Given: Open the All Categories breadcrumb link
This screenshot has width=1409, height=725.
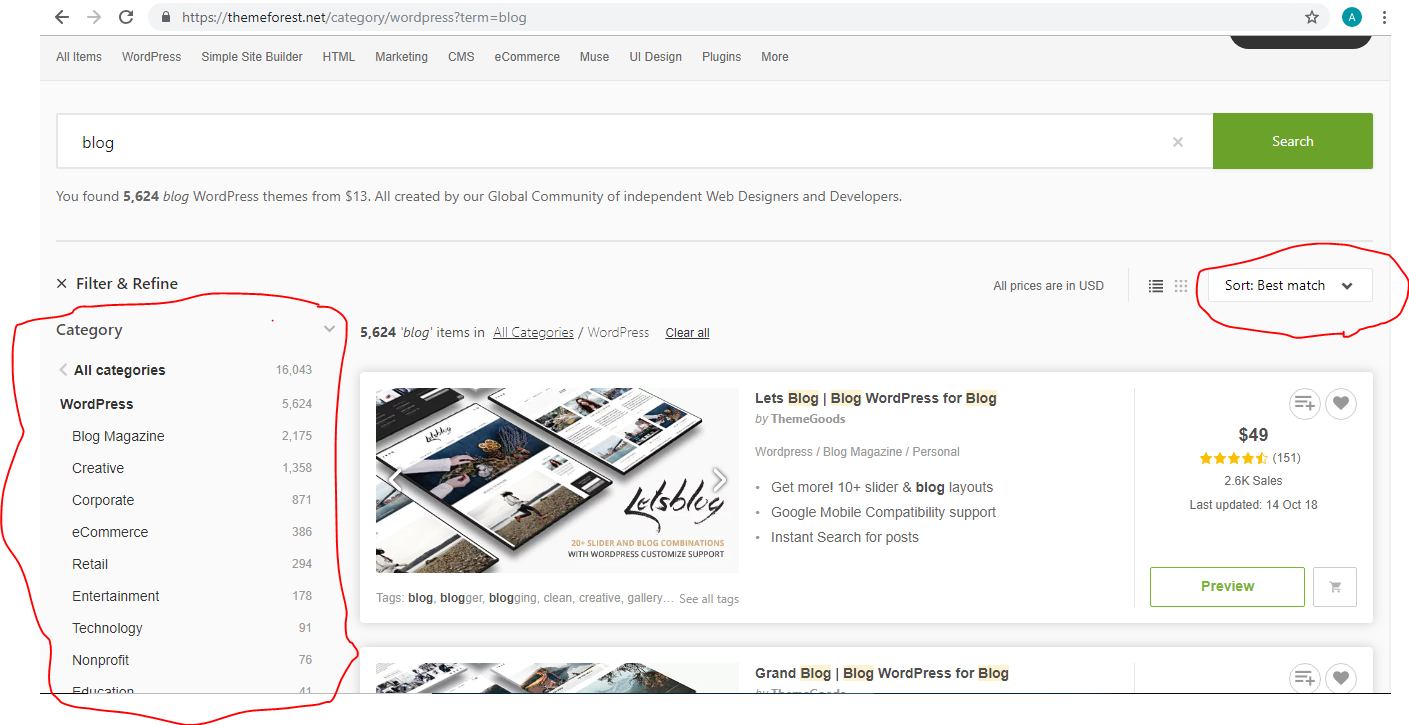Looking at the screenshot, I should point(533,333).
